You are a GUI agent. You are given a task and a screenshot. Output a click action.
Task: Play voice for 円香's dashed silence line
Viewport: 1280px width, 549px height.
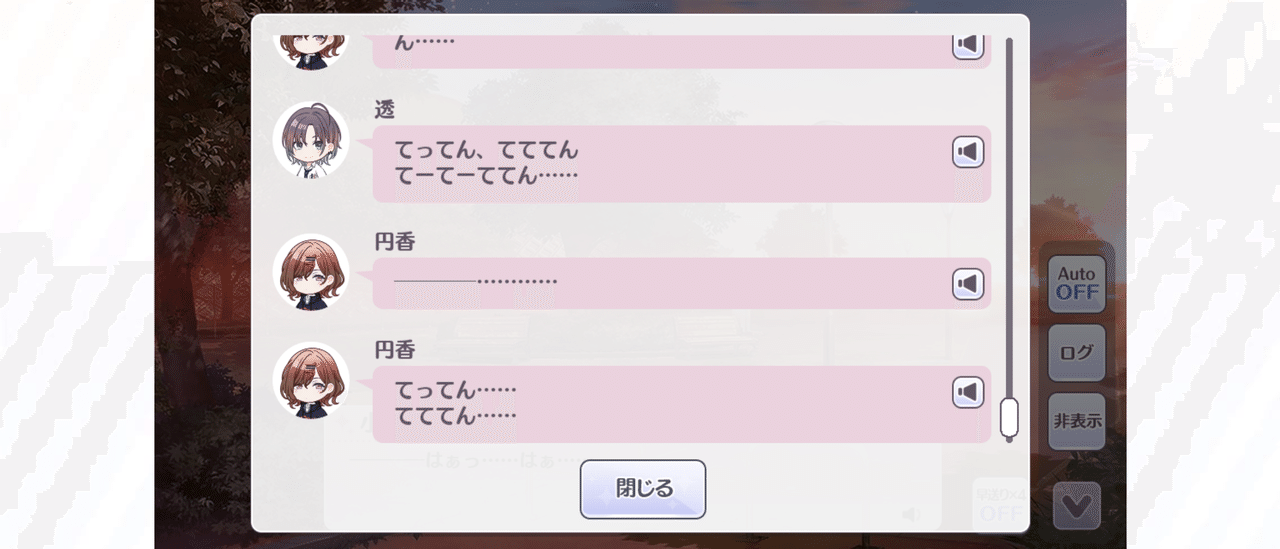(968, 284)
